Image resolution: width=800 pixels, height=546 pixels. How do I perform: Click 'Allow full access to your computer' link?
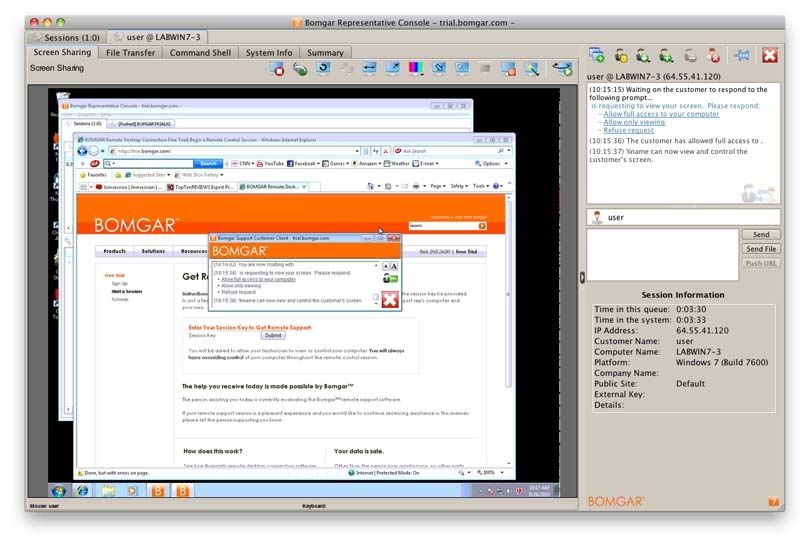tap(661, 114)
